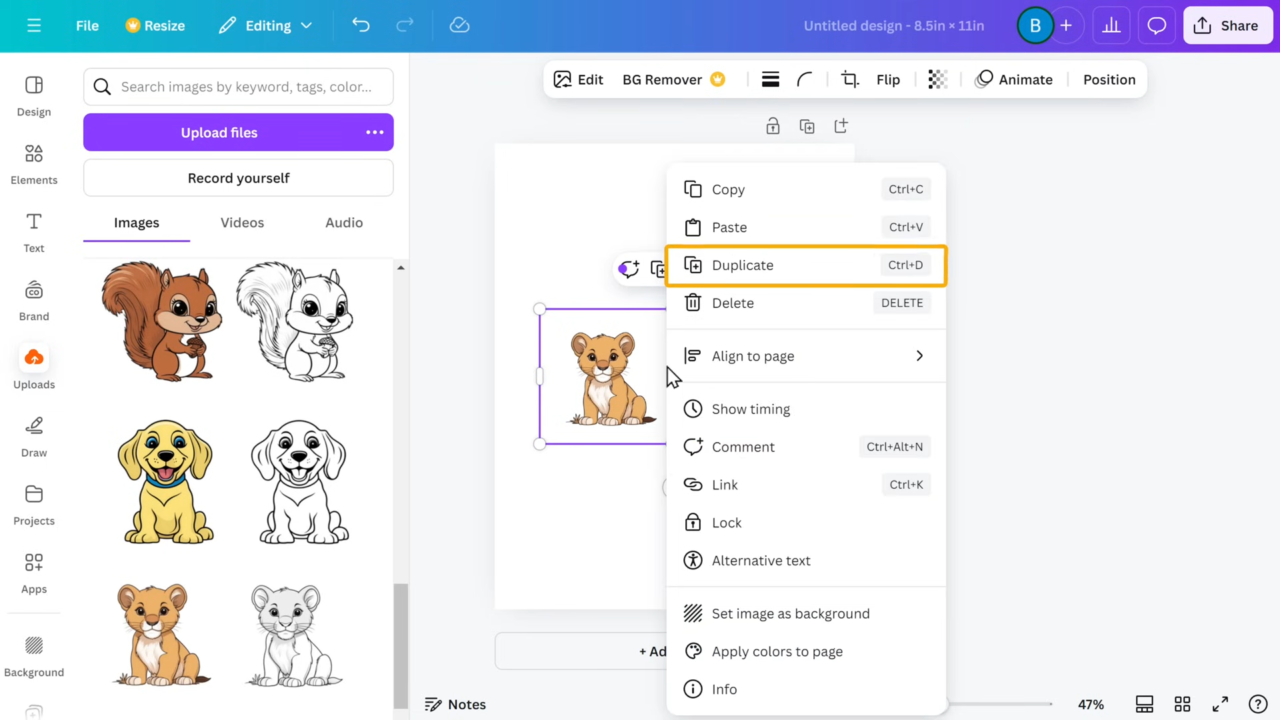Open the Design sidebar panel
1280x720 pixels.
pos(34,96)
